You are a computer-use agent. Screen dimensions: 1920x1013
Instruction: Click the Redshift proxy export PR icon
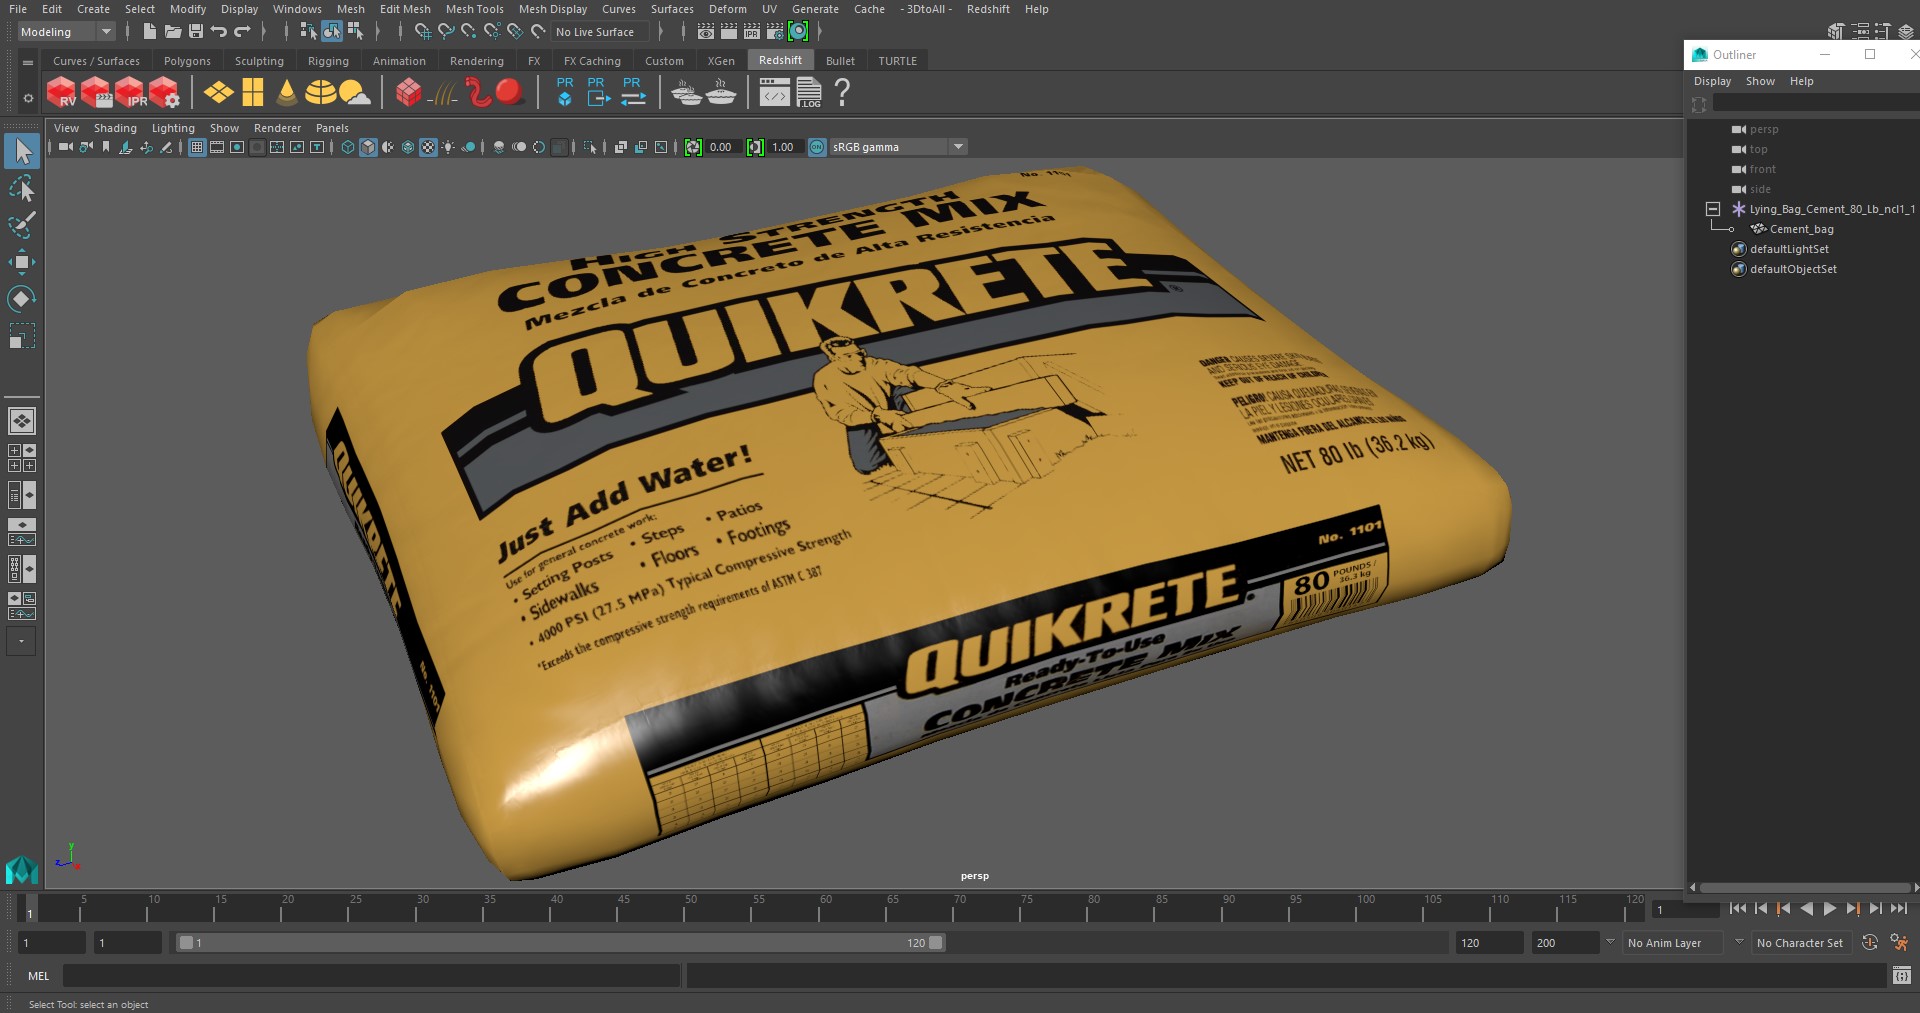597,92
